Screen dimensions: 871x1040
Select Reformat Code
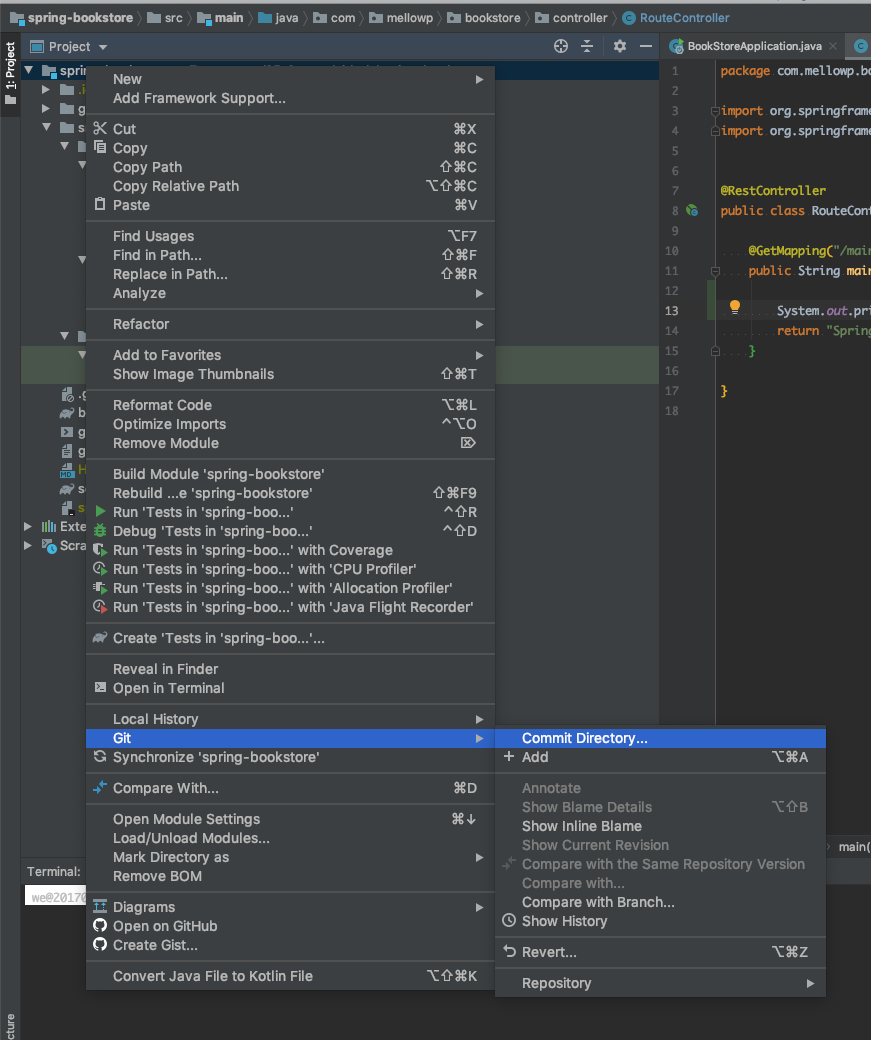pyautogui.click(x=163, y=405)
